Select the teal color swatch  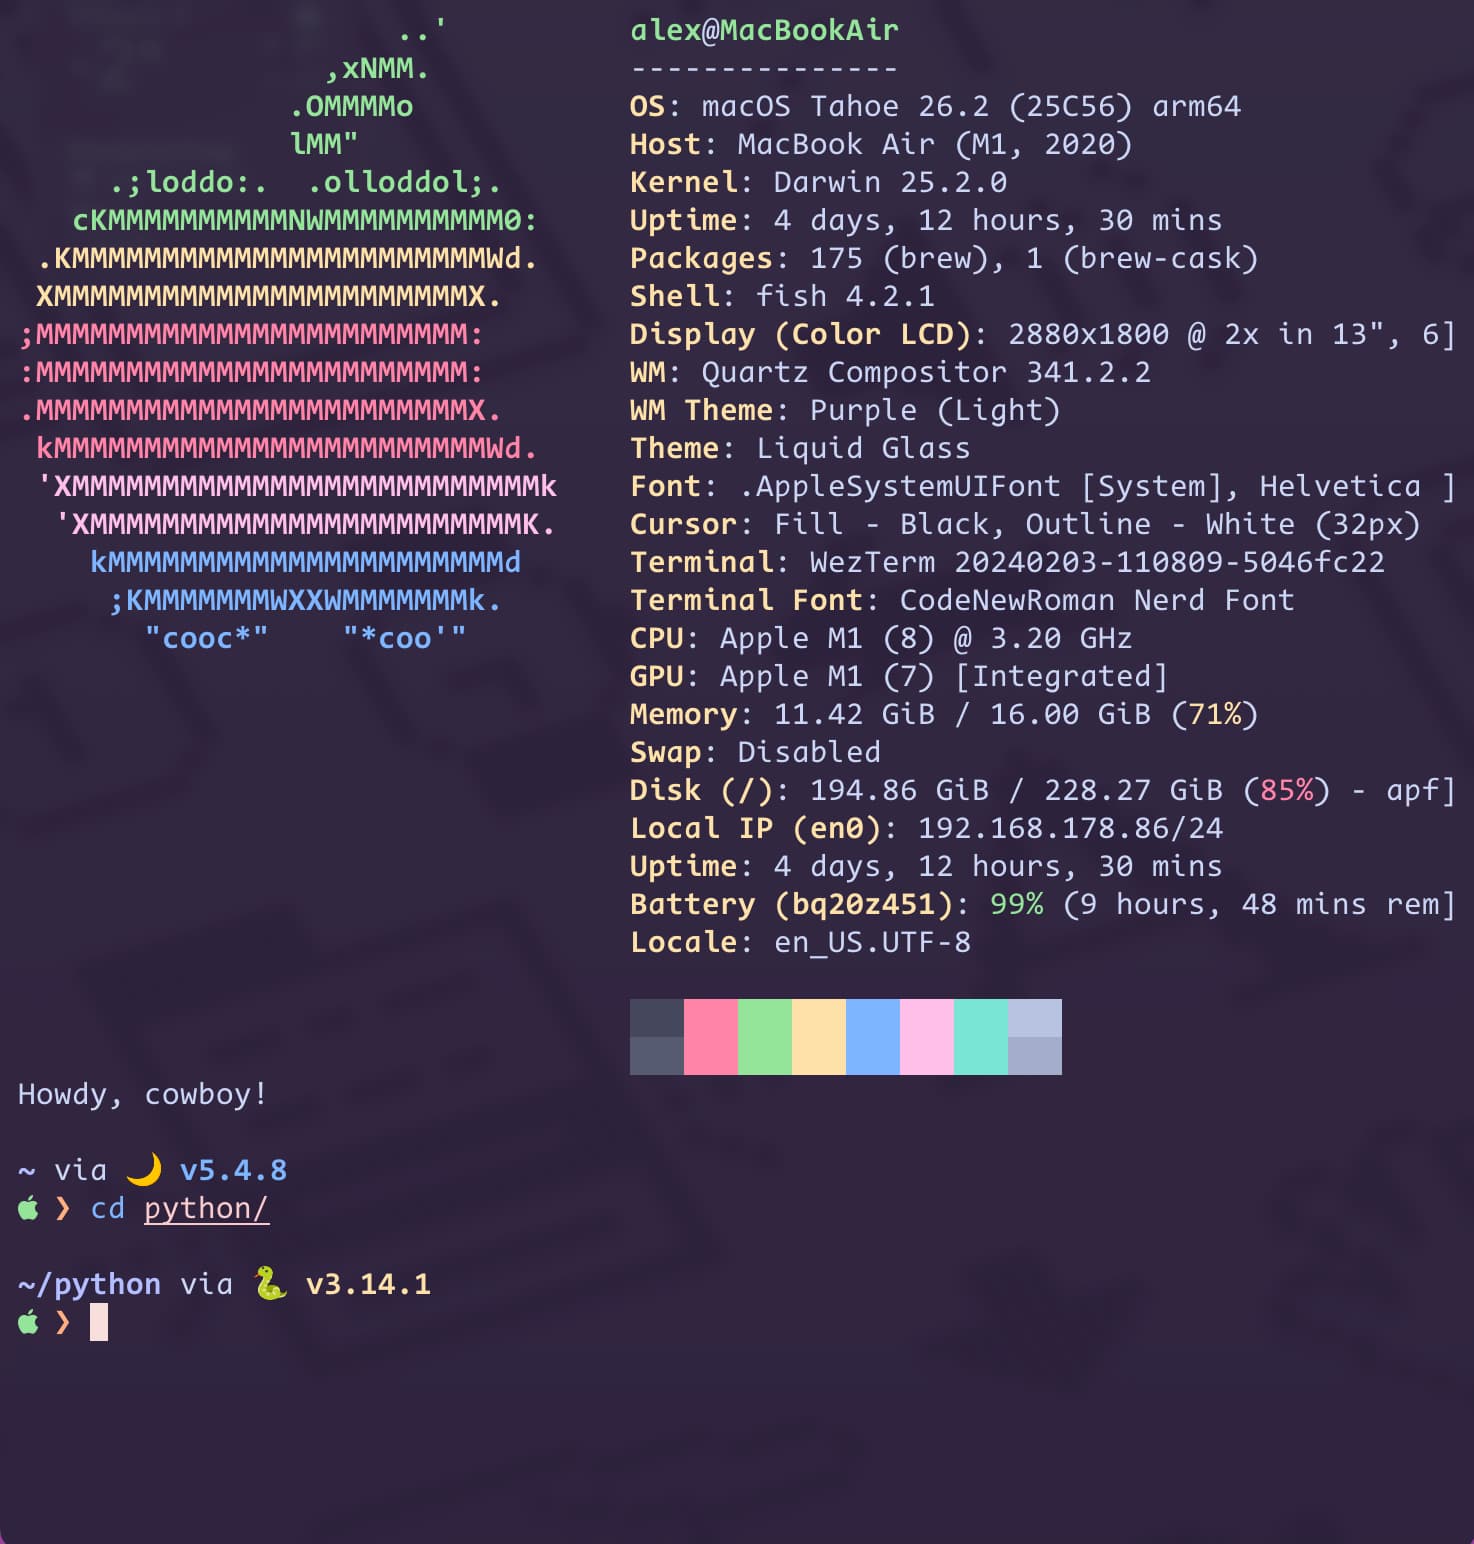(x=980, y=1036)
